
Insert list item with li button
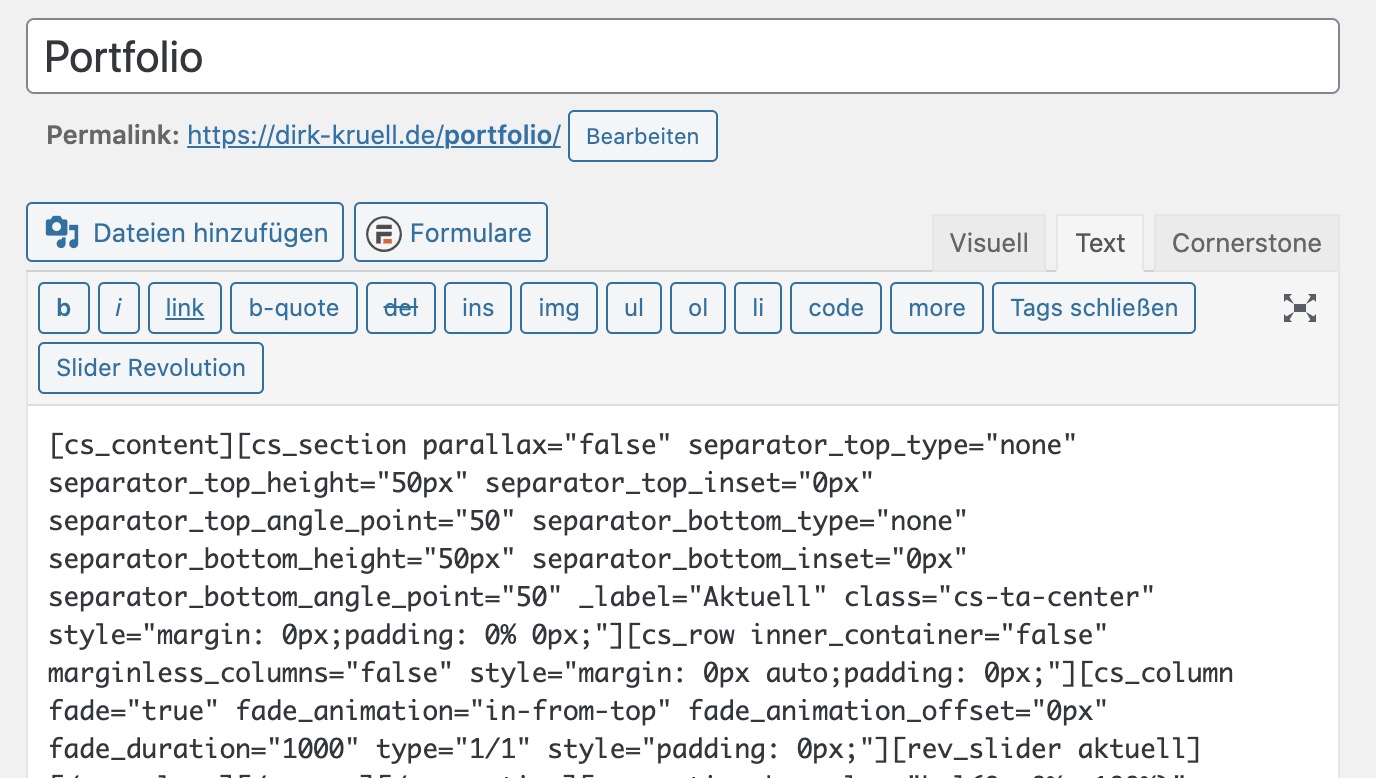pyautogui.click(x=758, y=308)
